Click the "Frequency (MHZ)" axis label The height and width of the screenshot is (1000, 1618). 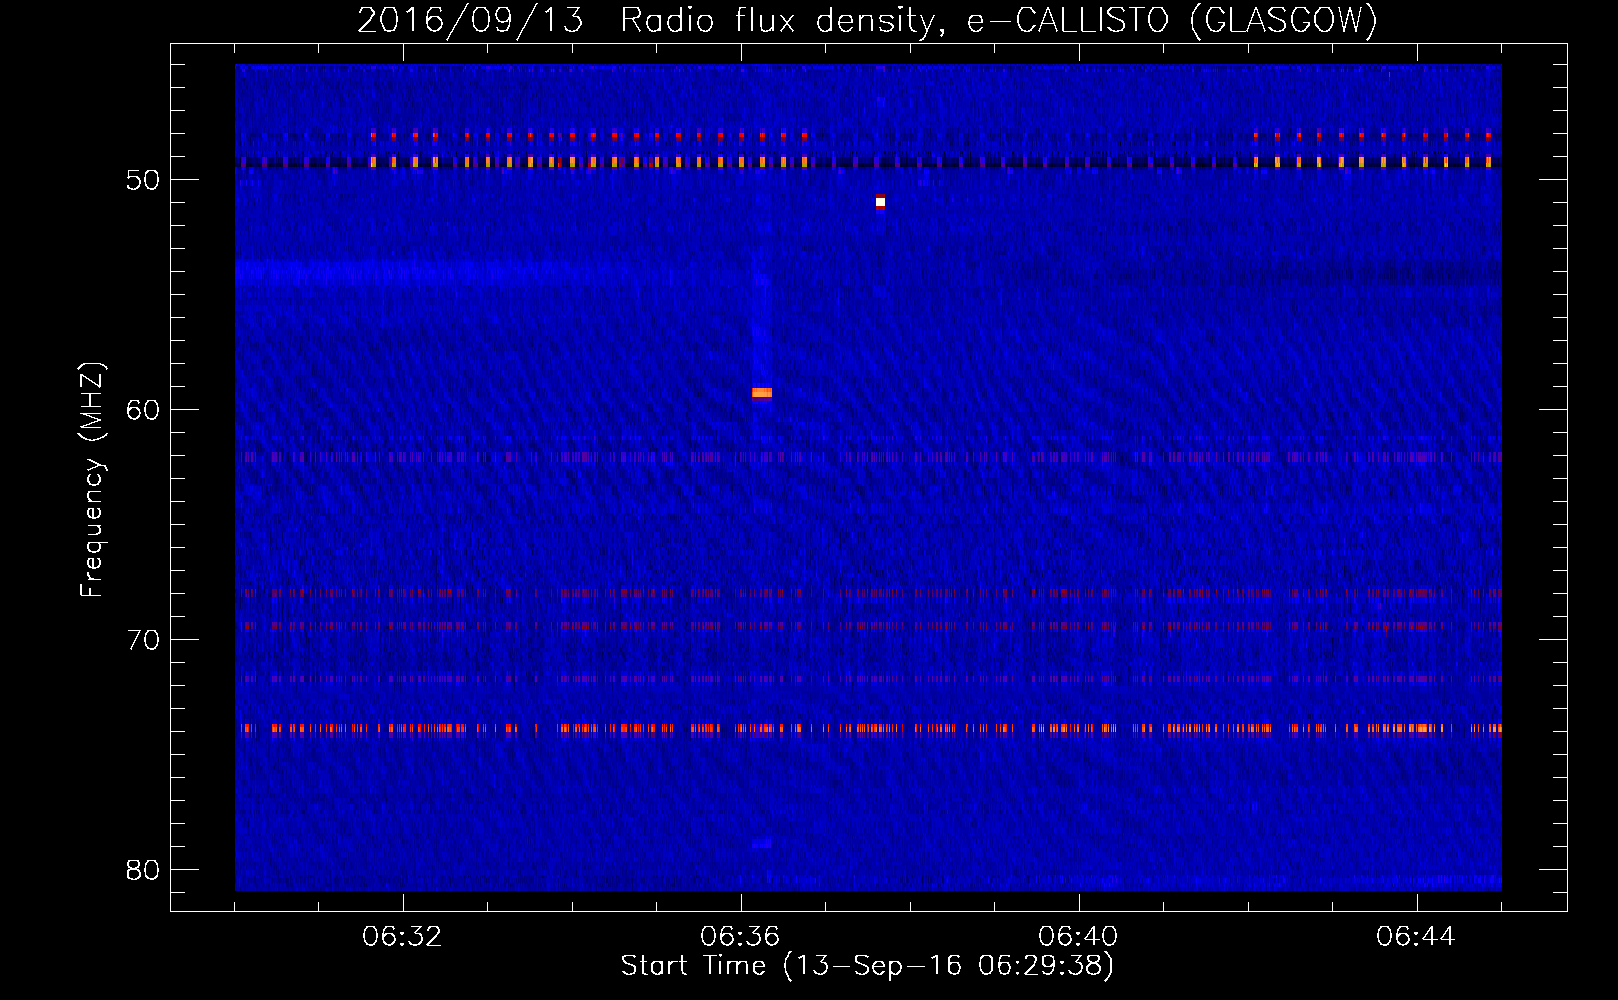pos(92,480)
